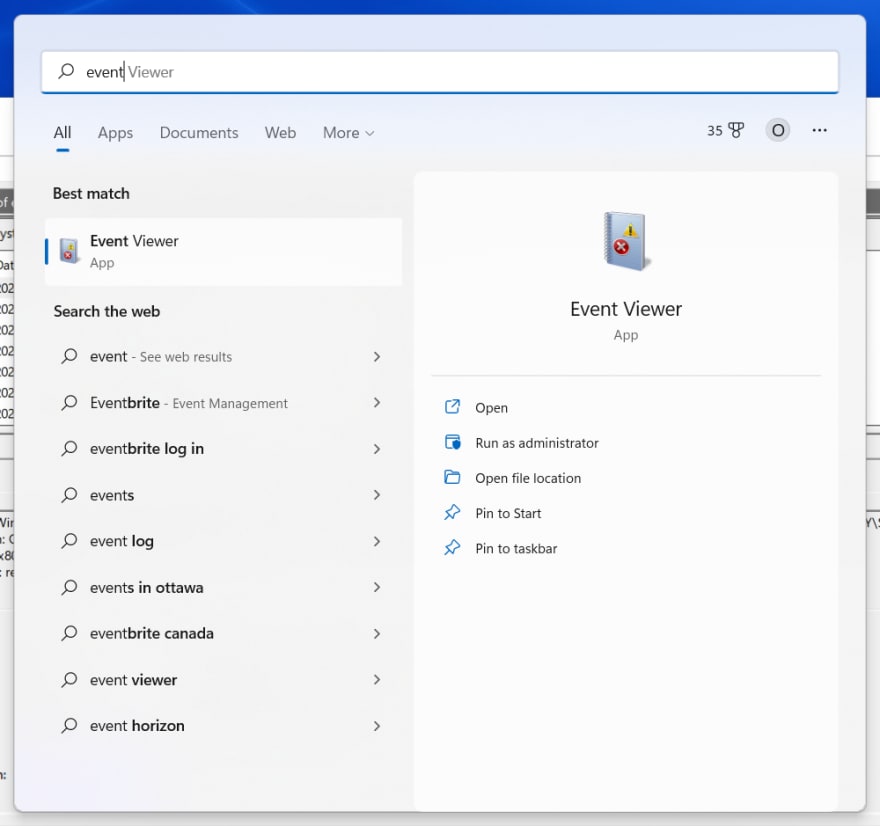The width and height of the screenshot is (880, 826).
Task: Click magnifier icon beside 'event horizon'
Action: coord(69,726)
